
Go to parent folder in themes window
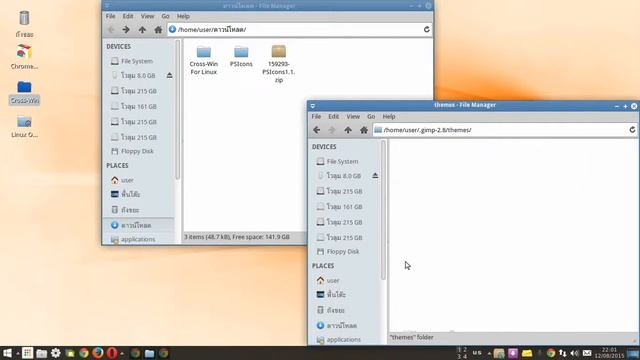[x=348, y=130]
